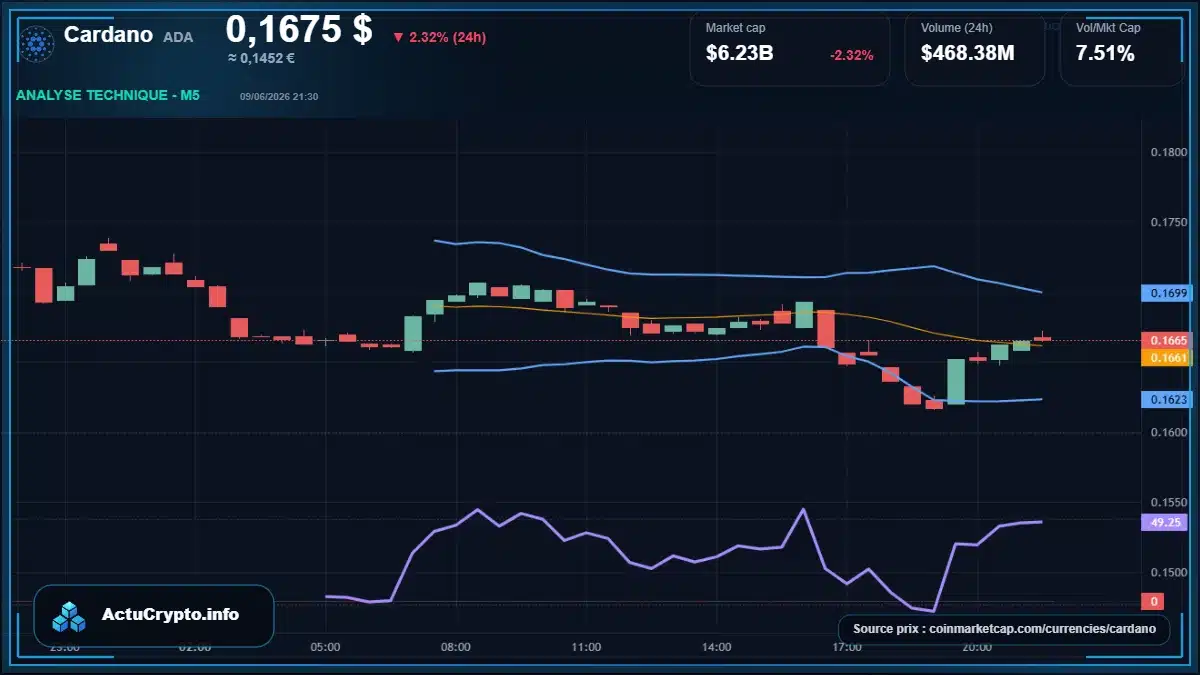Click the 14:00 time axis label
The width and height of the screenshot is (1200, 675).
point(716,647)
